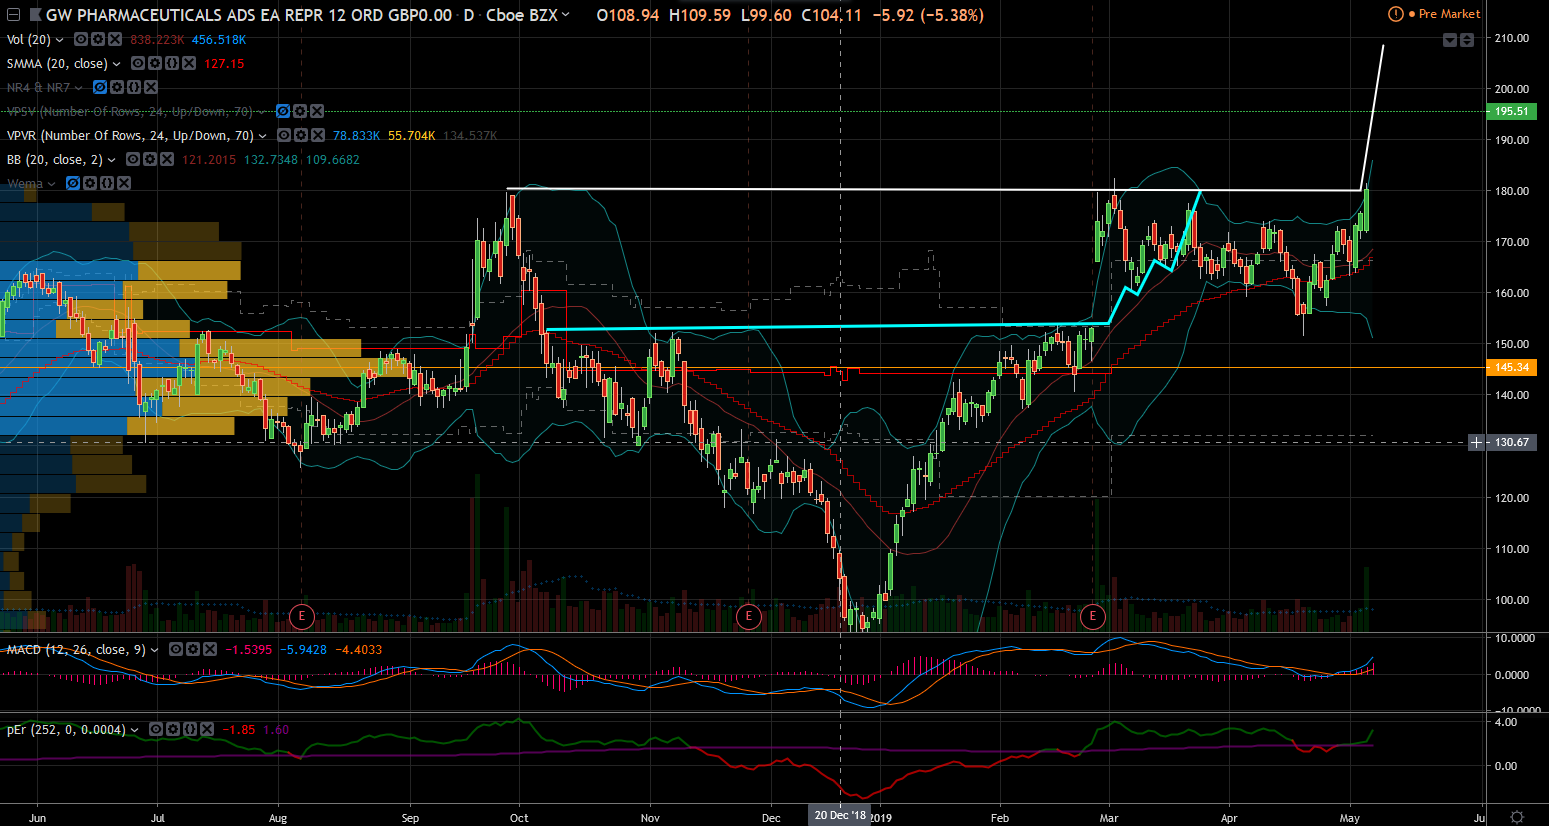Maximize pane using up-down arrows button

click(1467, 40)
